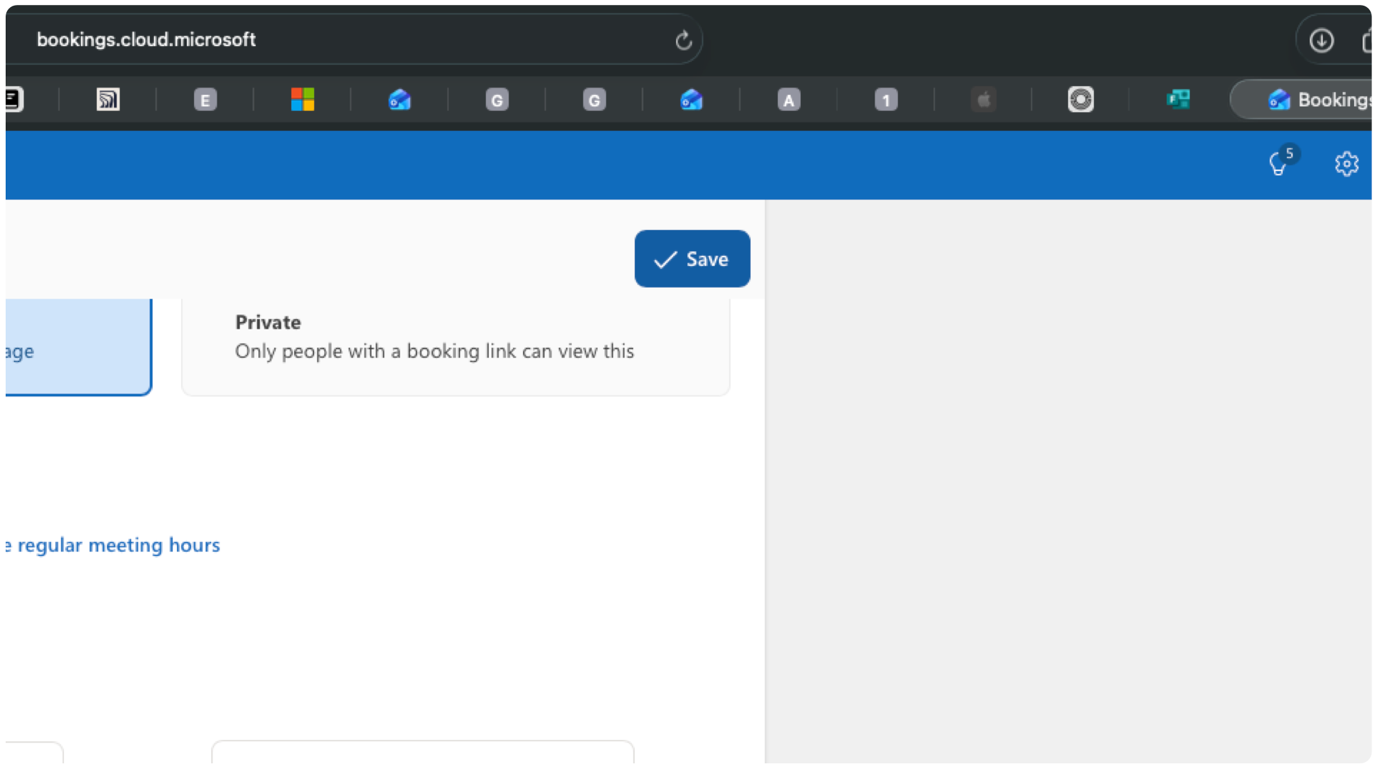Switch to the pinned tab labeled E
Image resolution: width=1377 pixels, height=769 pixels.
click(205, 99)
